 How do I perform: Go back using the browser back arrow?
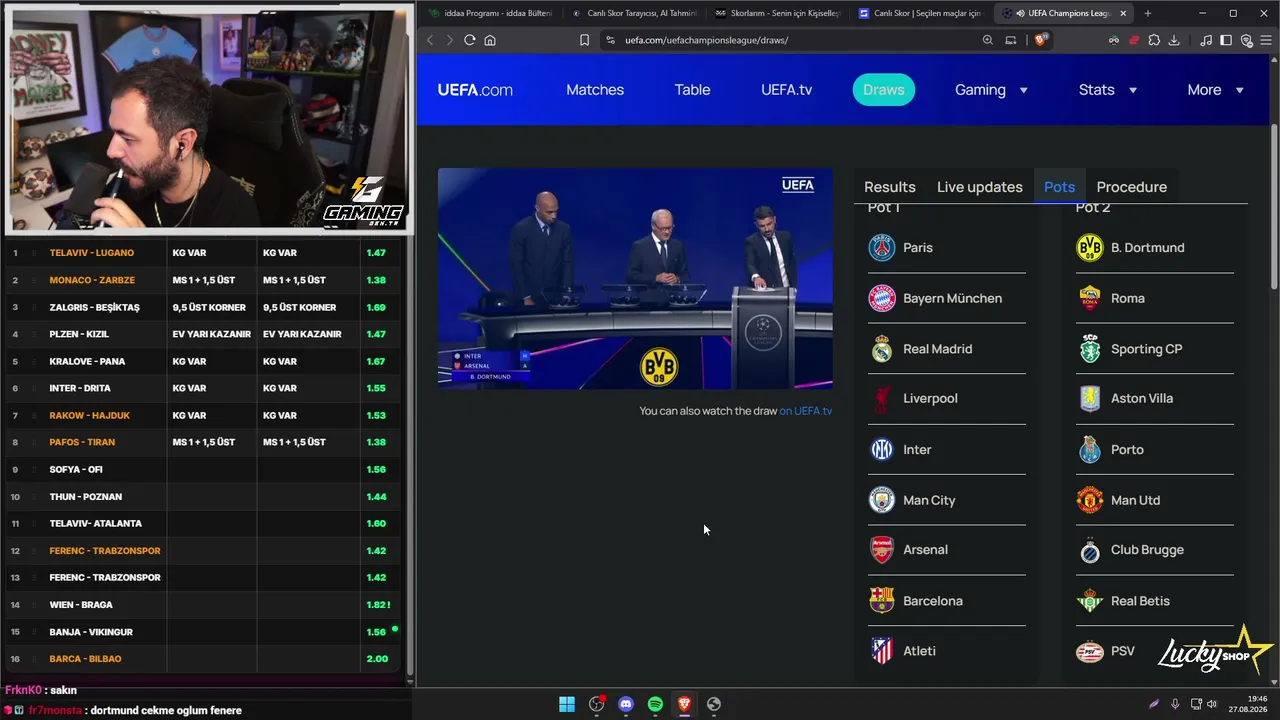tap(430, 40)
